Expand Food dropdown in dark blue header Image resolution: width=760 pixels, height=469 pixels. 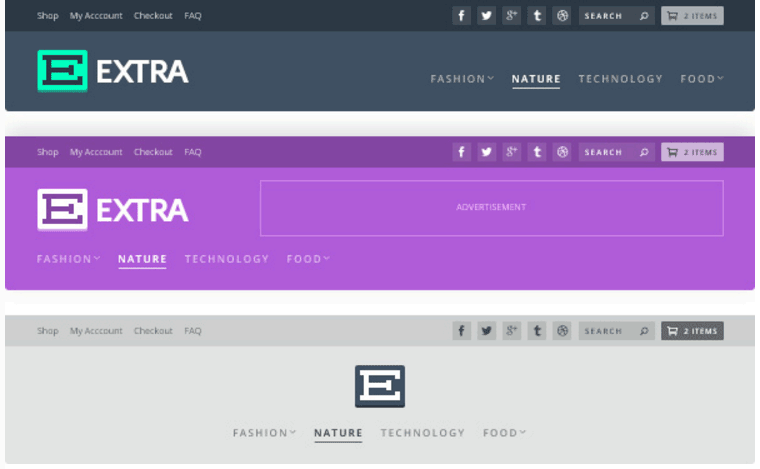702,78
